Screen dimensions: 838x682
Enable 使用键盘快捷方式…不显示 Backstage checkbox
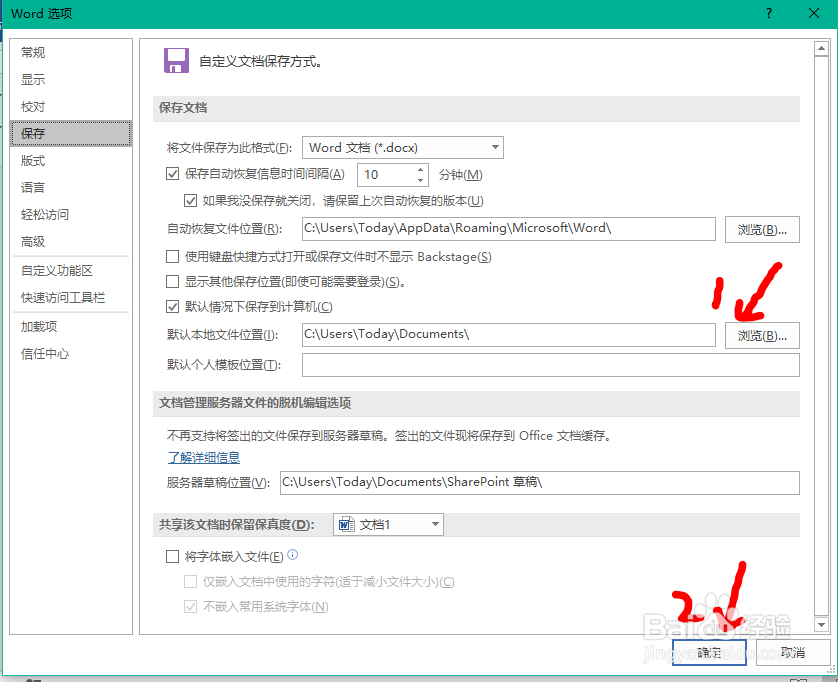[172, 257]
